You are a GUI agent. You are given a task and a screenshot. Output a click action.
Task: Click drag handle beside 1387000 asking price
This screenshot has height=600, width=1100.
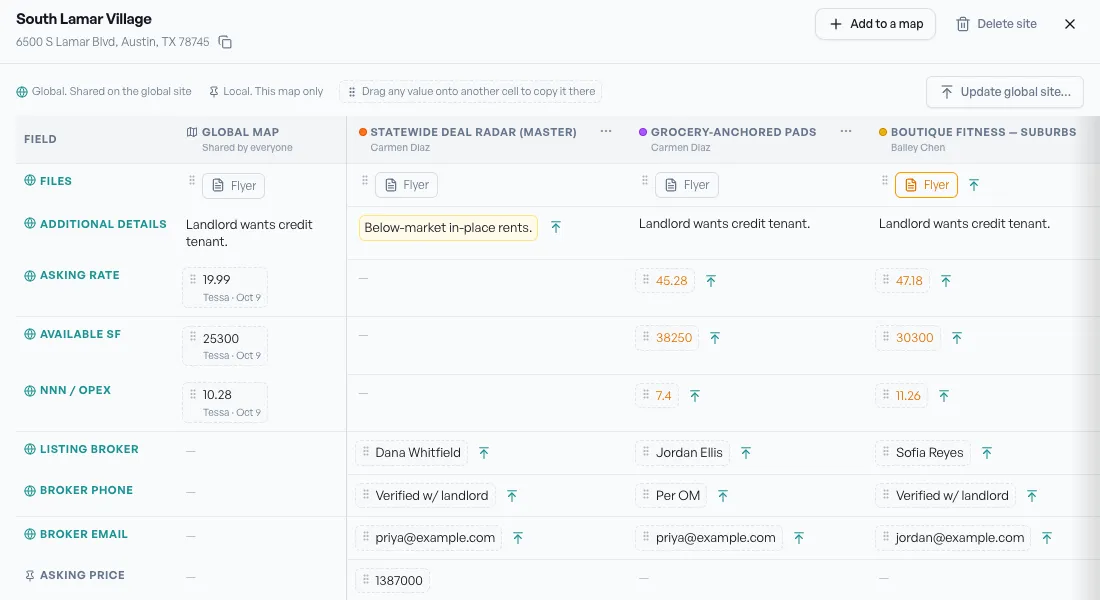(x=365, y=580)
